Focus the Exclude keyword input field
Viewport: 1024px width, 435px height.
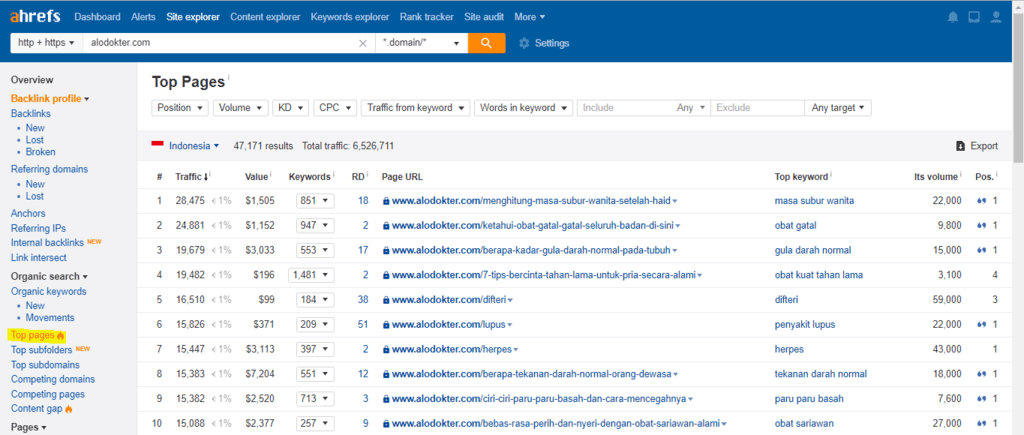[758, 108]
